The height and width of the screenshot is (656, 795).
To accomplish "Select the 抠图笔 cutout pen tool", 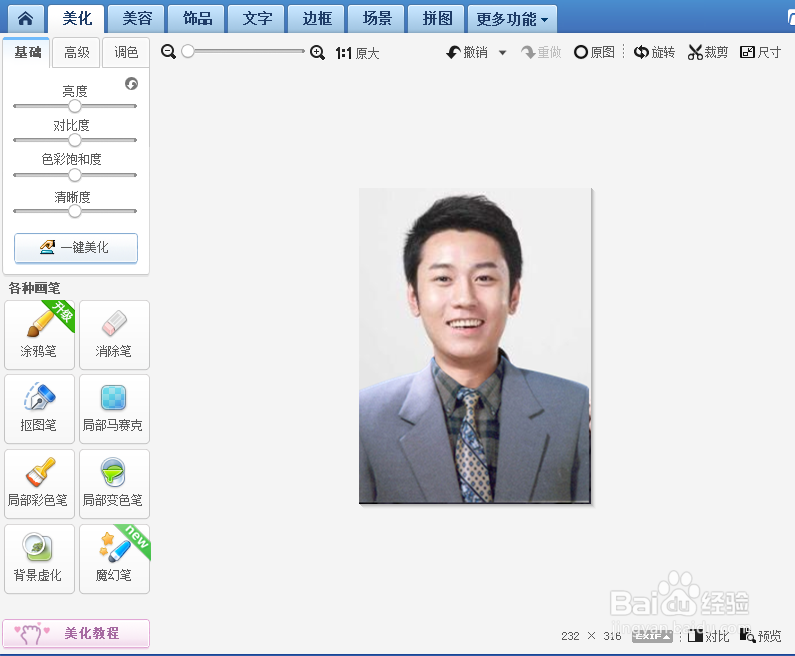I will pos(39,409).
